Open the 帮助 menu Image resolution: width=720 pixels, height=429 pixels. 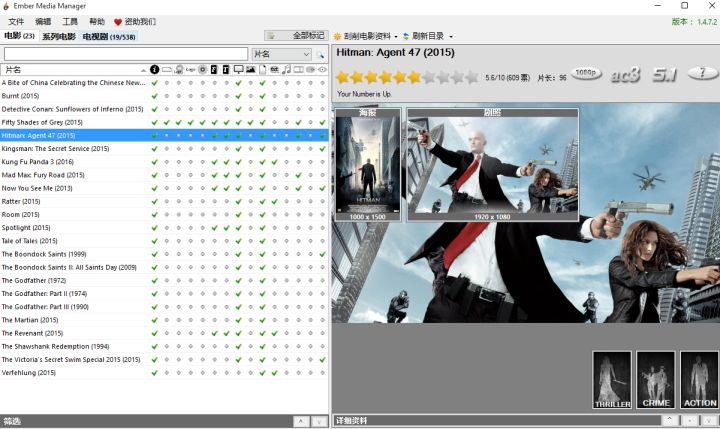tap(97, 22)
